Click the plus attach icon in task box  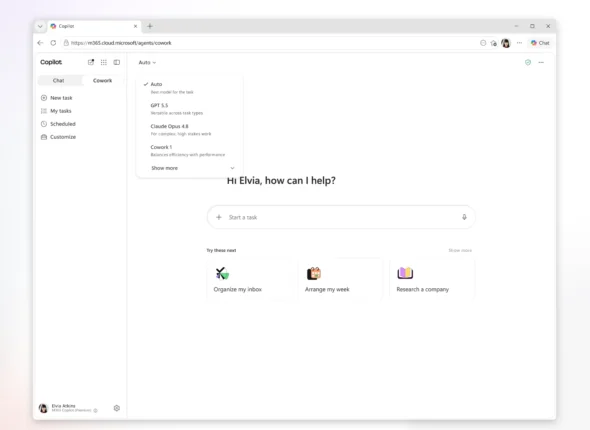[219, 217]
